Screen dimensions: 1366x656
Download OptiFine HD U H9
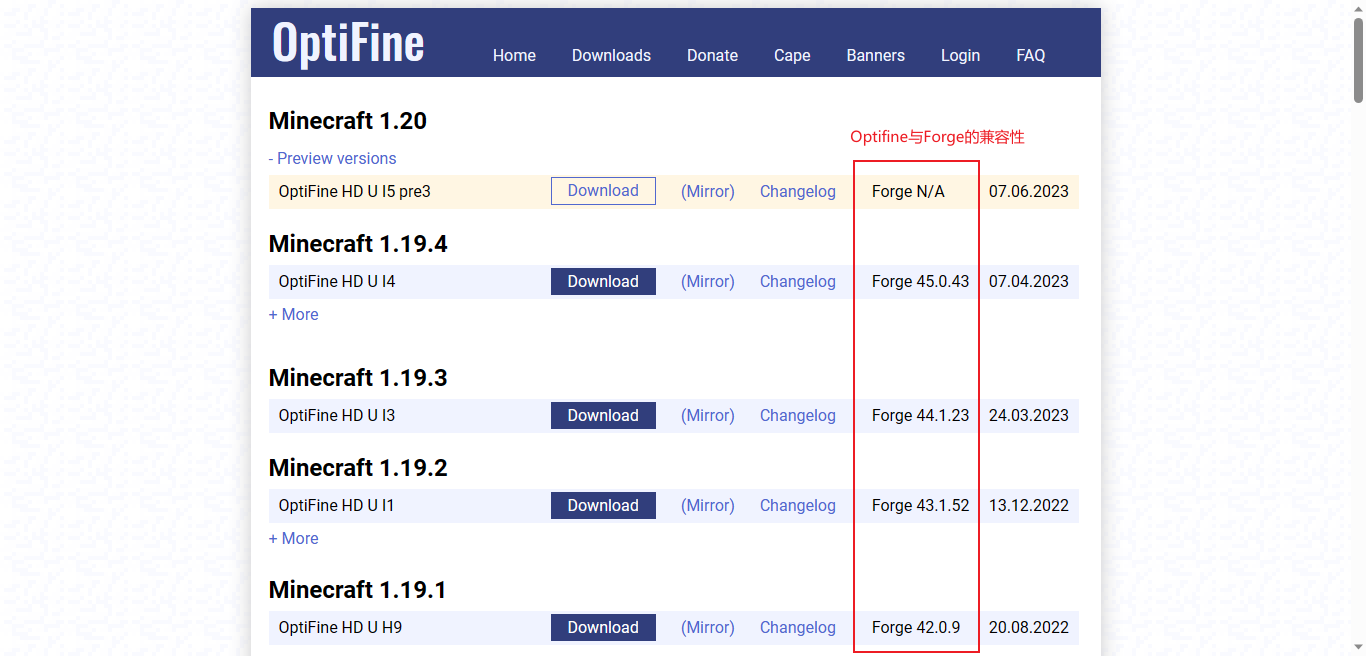603,627
